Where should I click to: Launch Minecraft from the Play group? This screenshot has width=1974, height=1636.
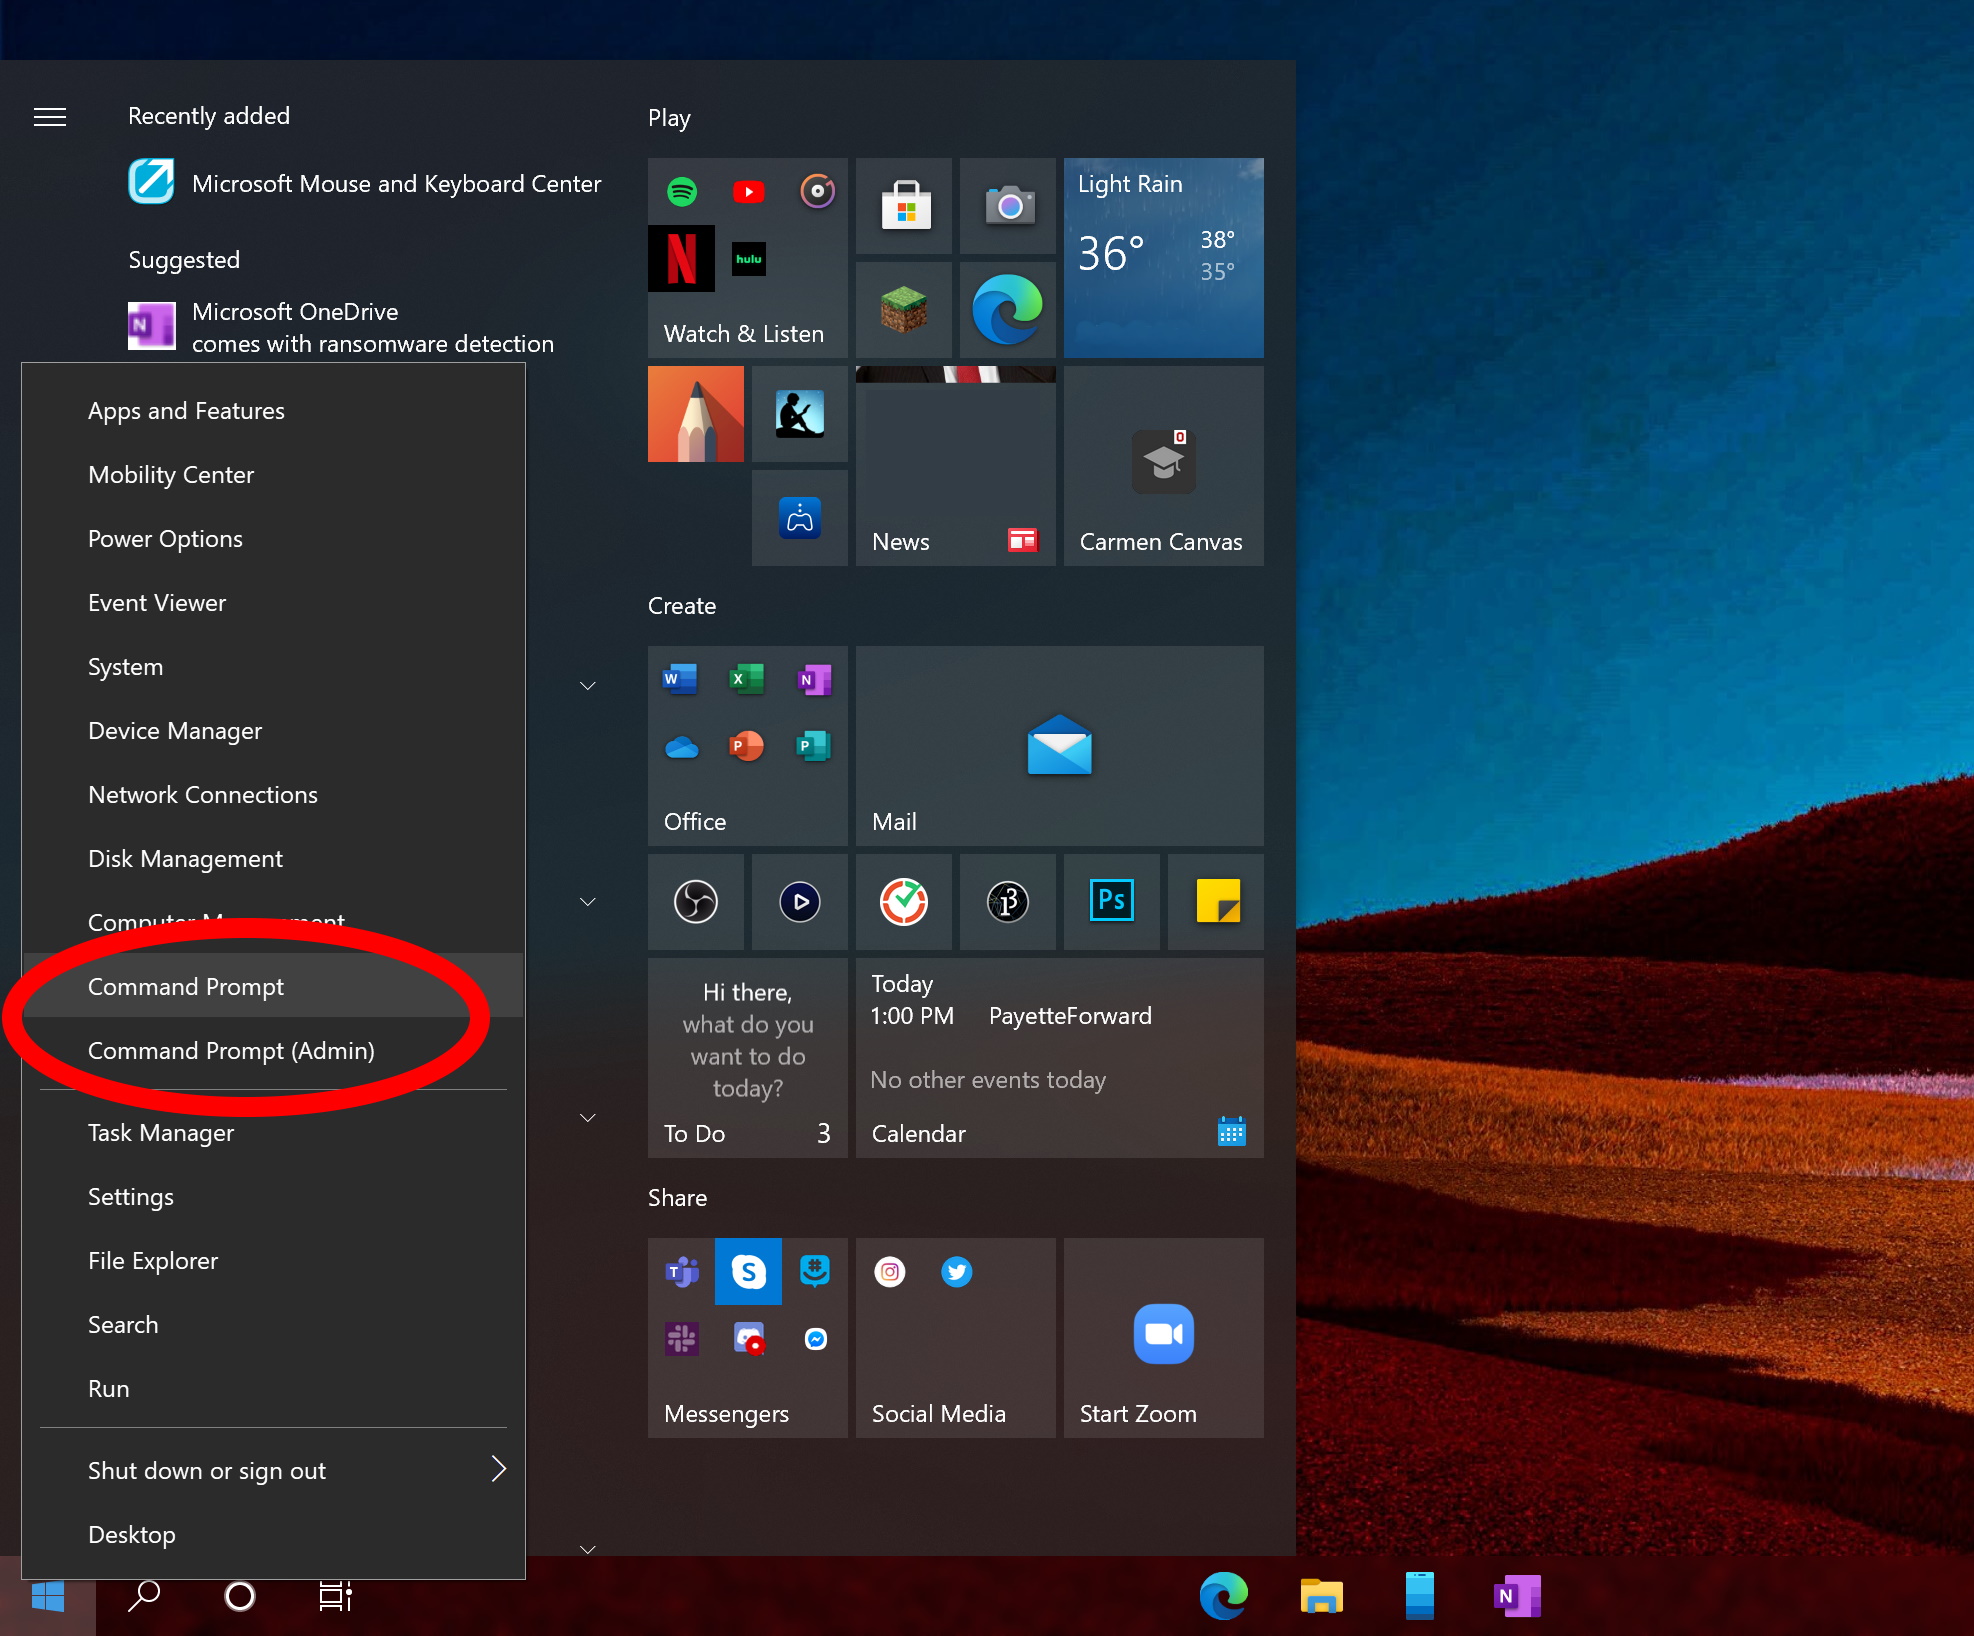[903, 309]
